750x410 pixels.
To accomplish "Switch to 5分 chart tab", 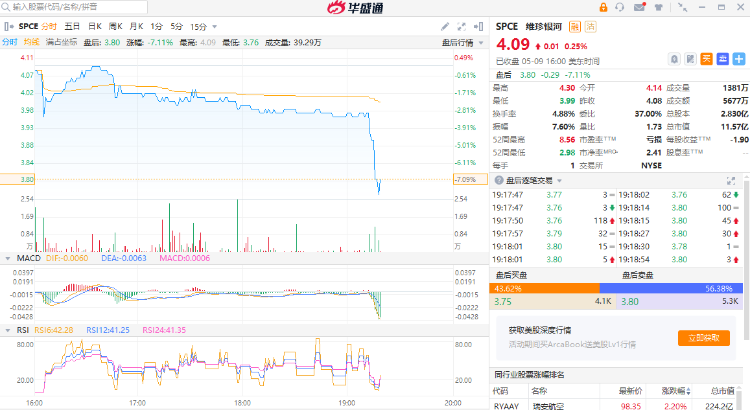I will click(x=176, y=26).
